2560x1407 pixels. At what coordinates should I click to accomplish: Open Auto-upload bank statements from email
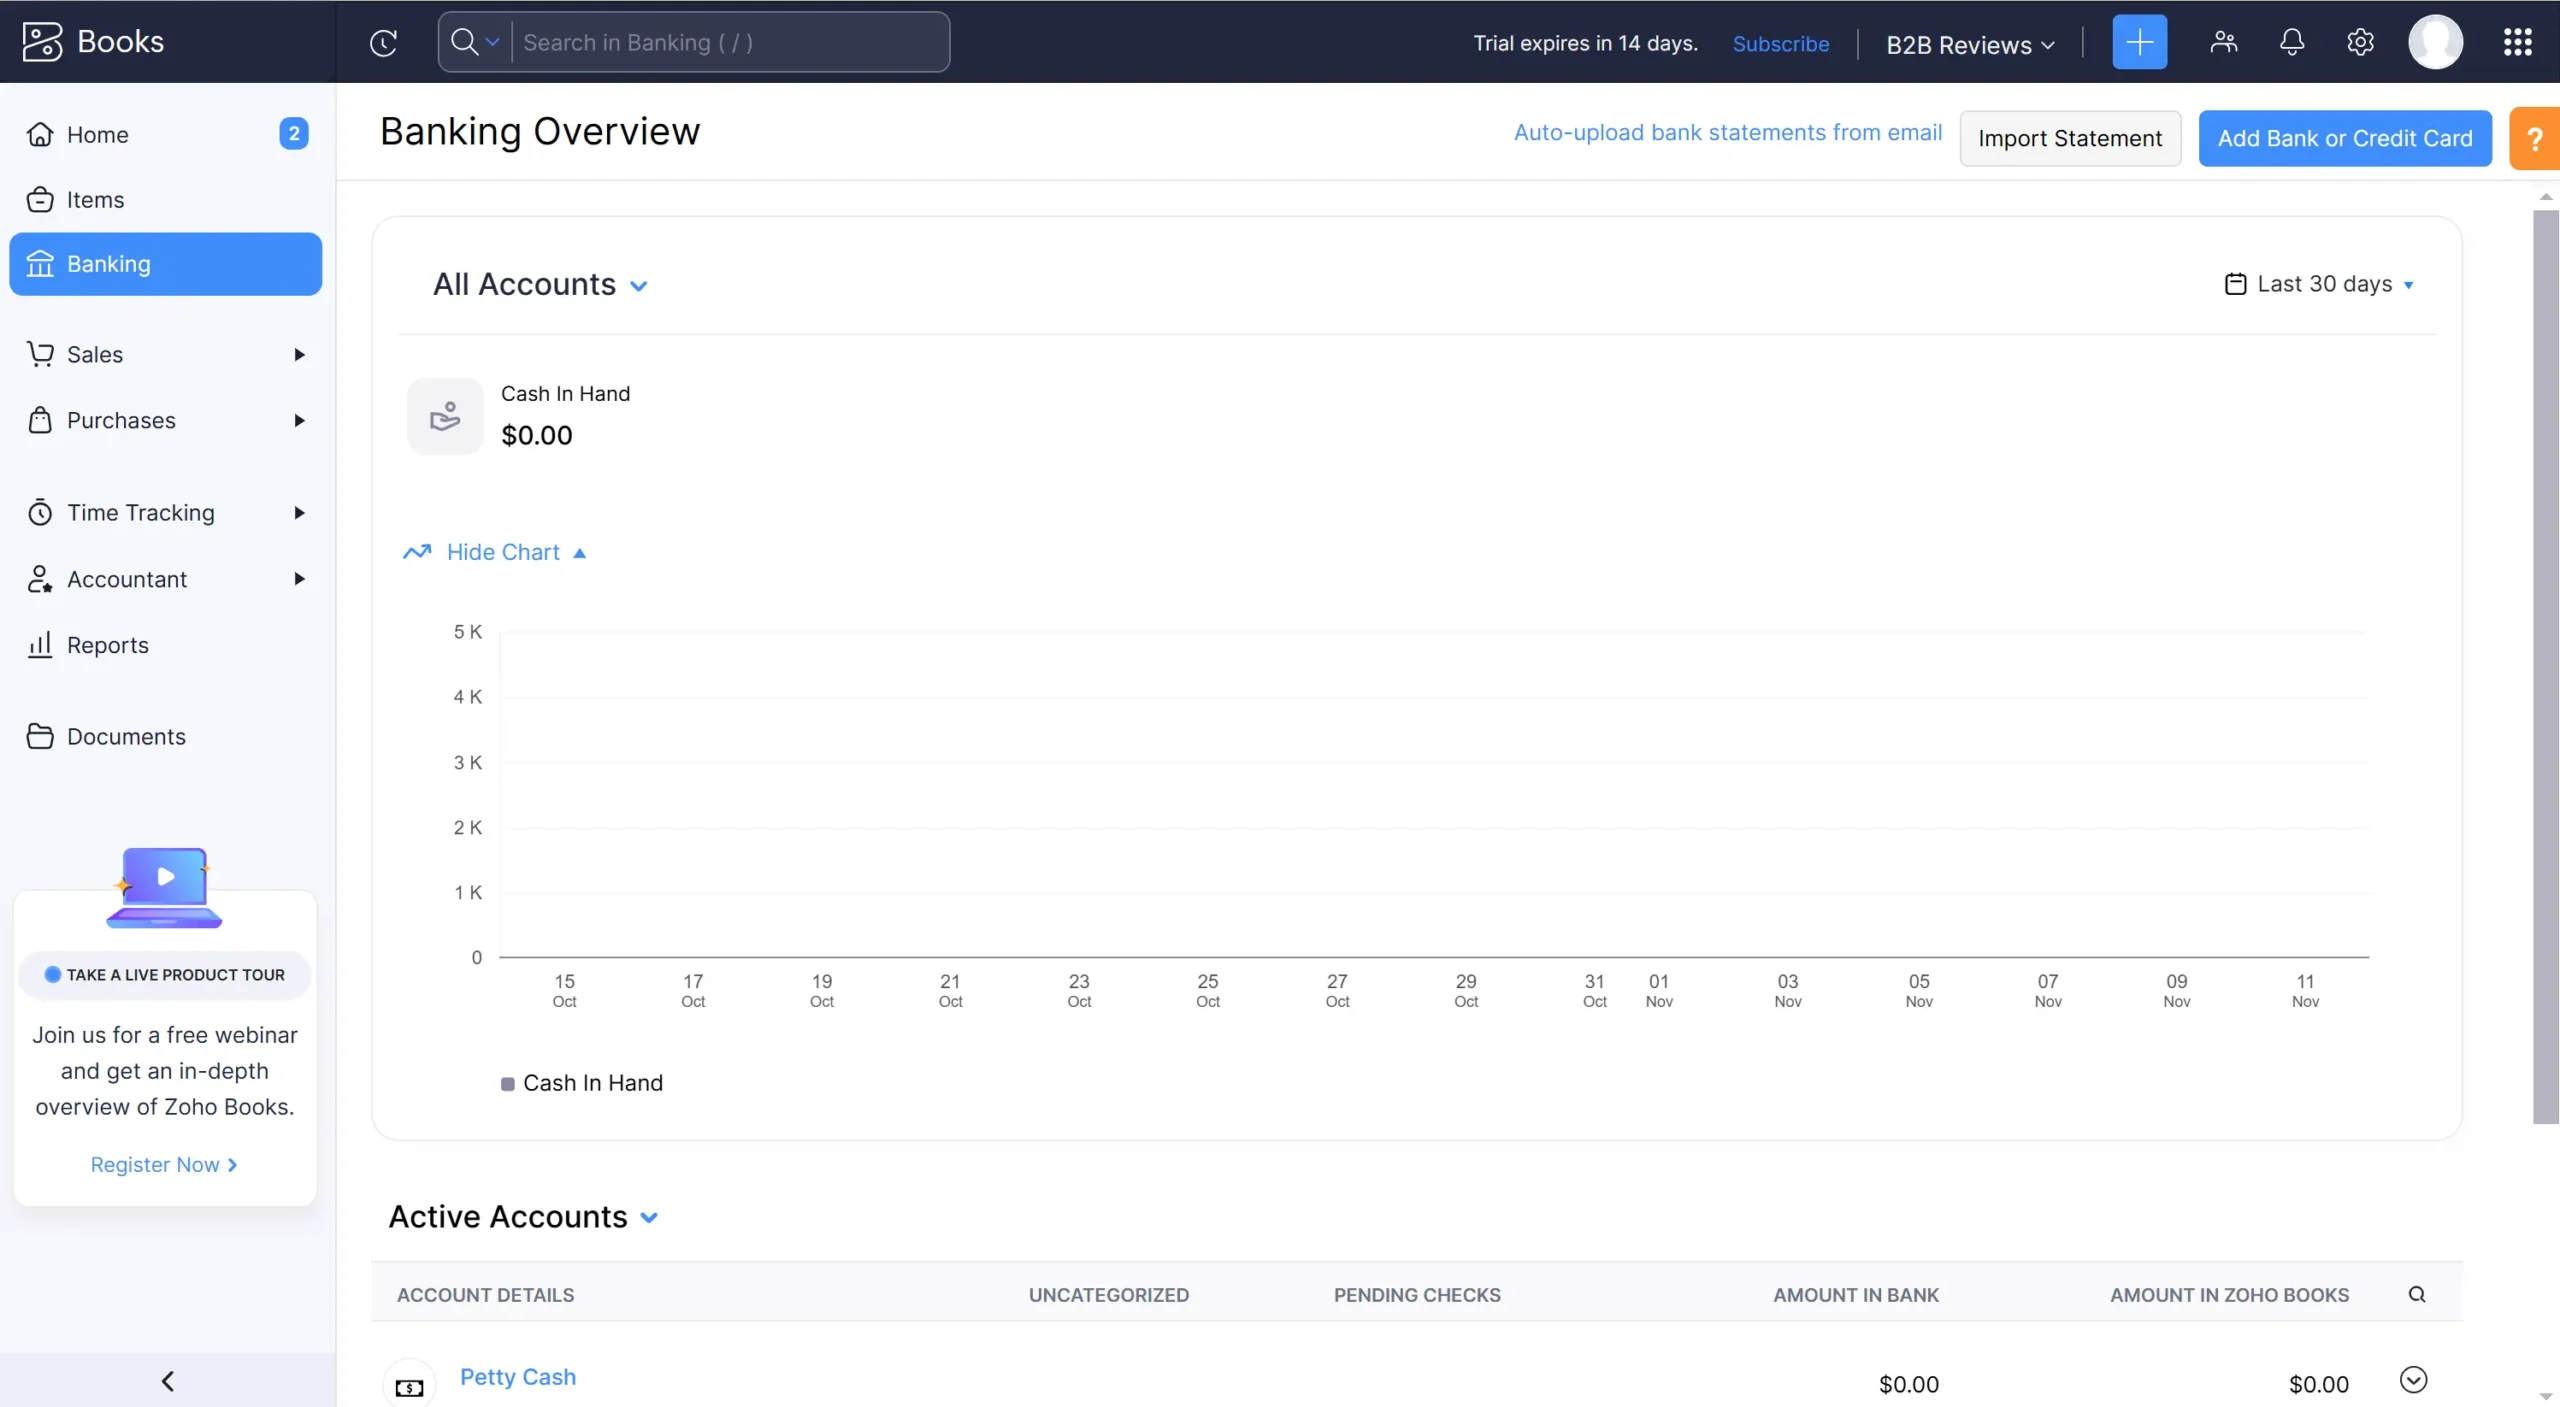click(1726, 131)
